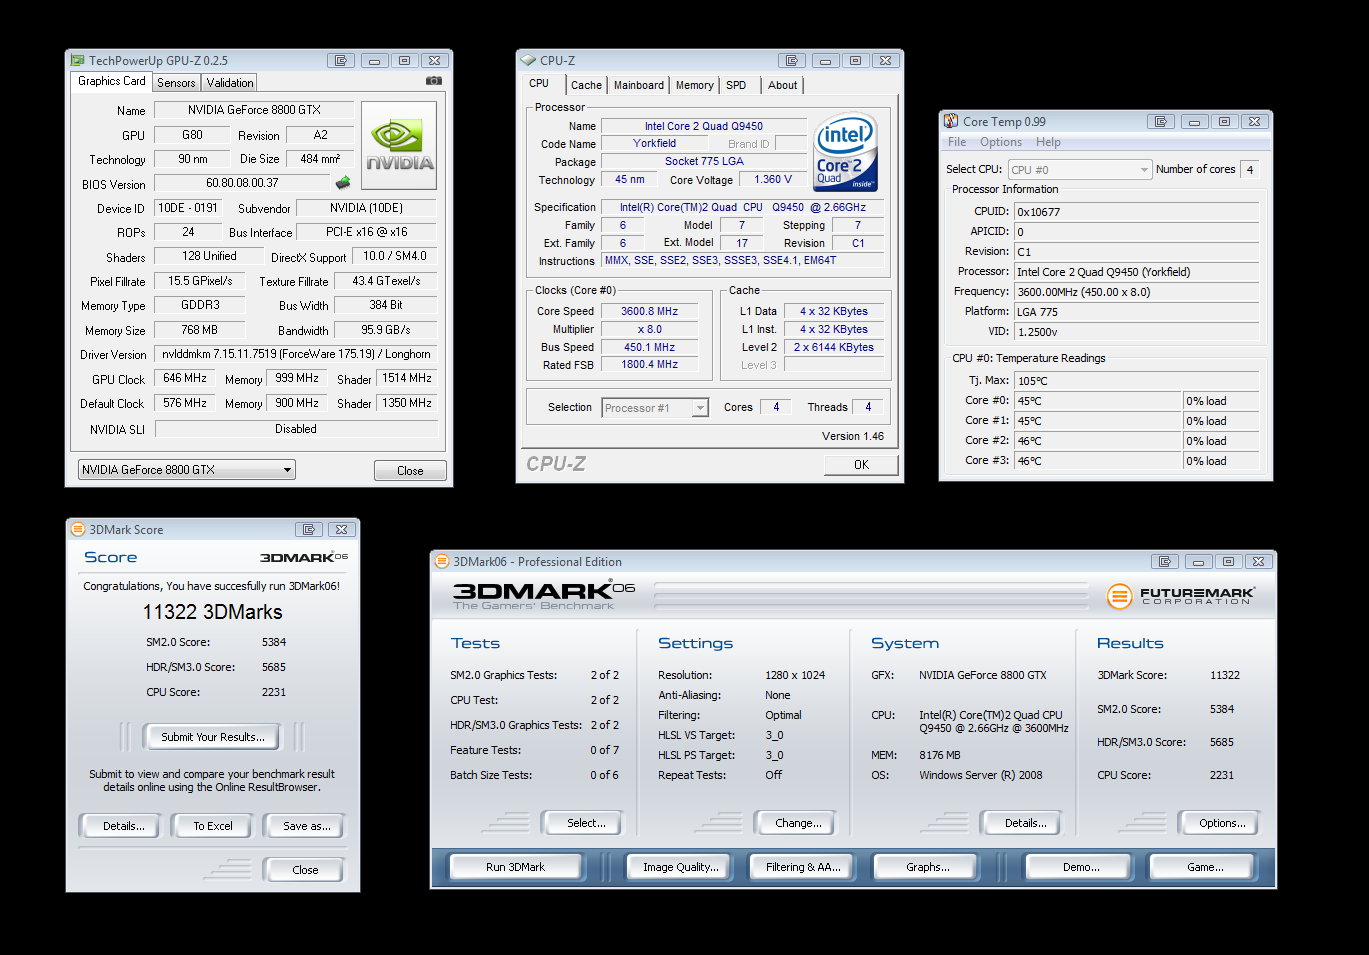This screenshot has height=955, width=1369.
Task: Click the Rated FSB value 1800.4 MHz
Action: 650,365
